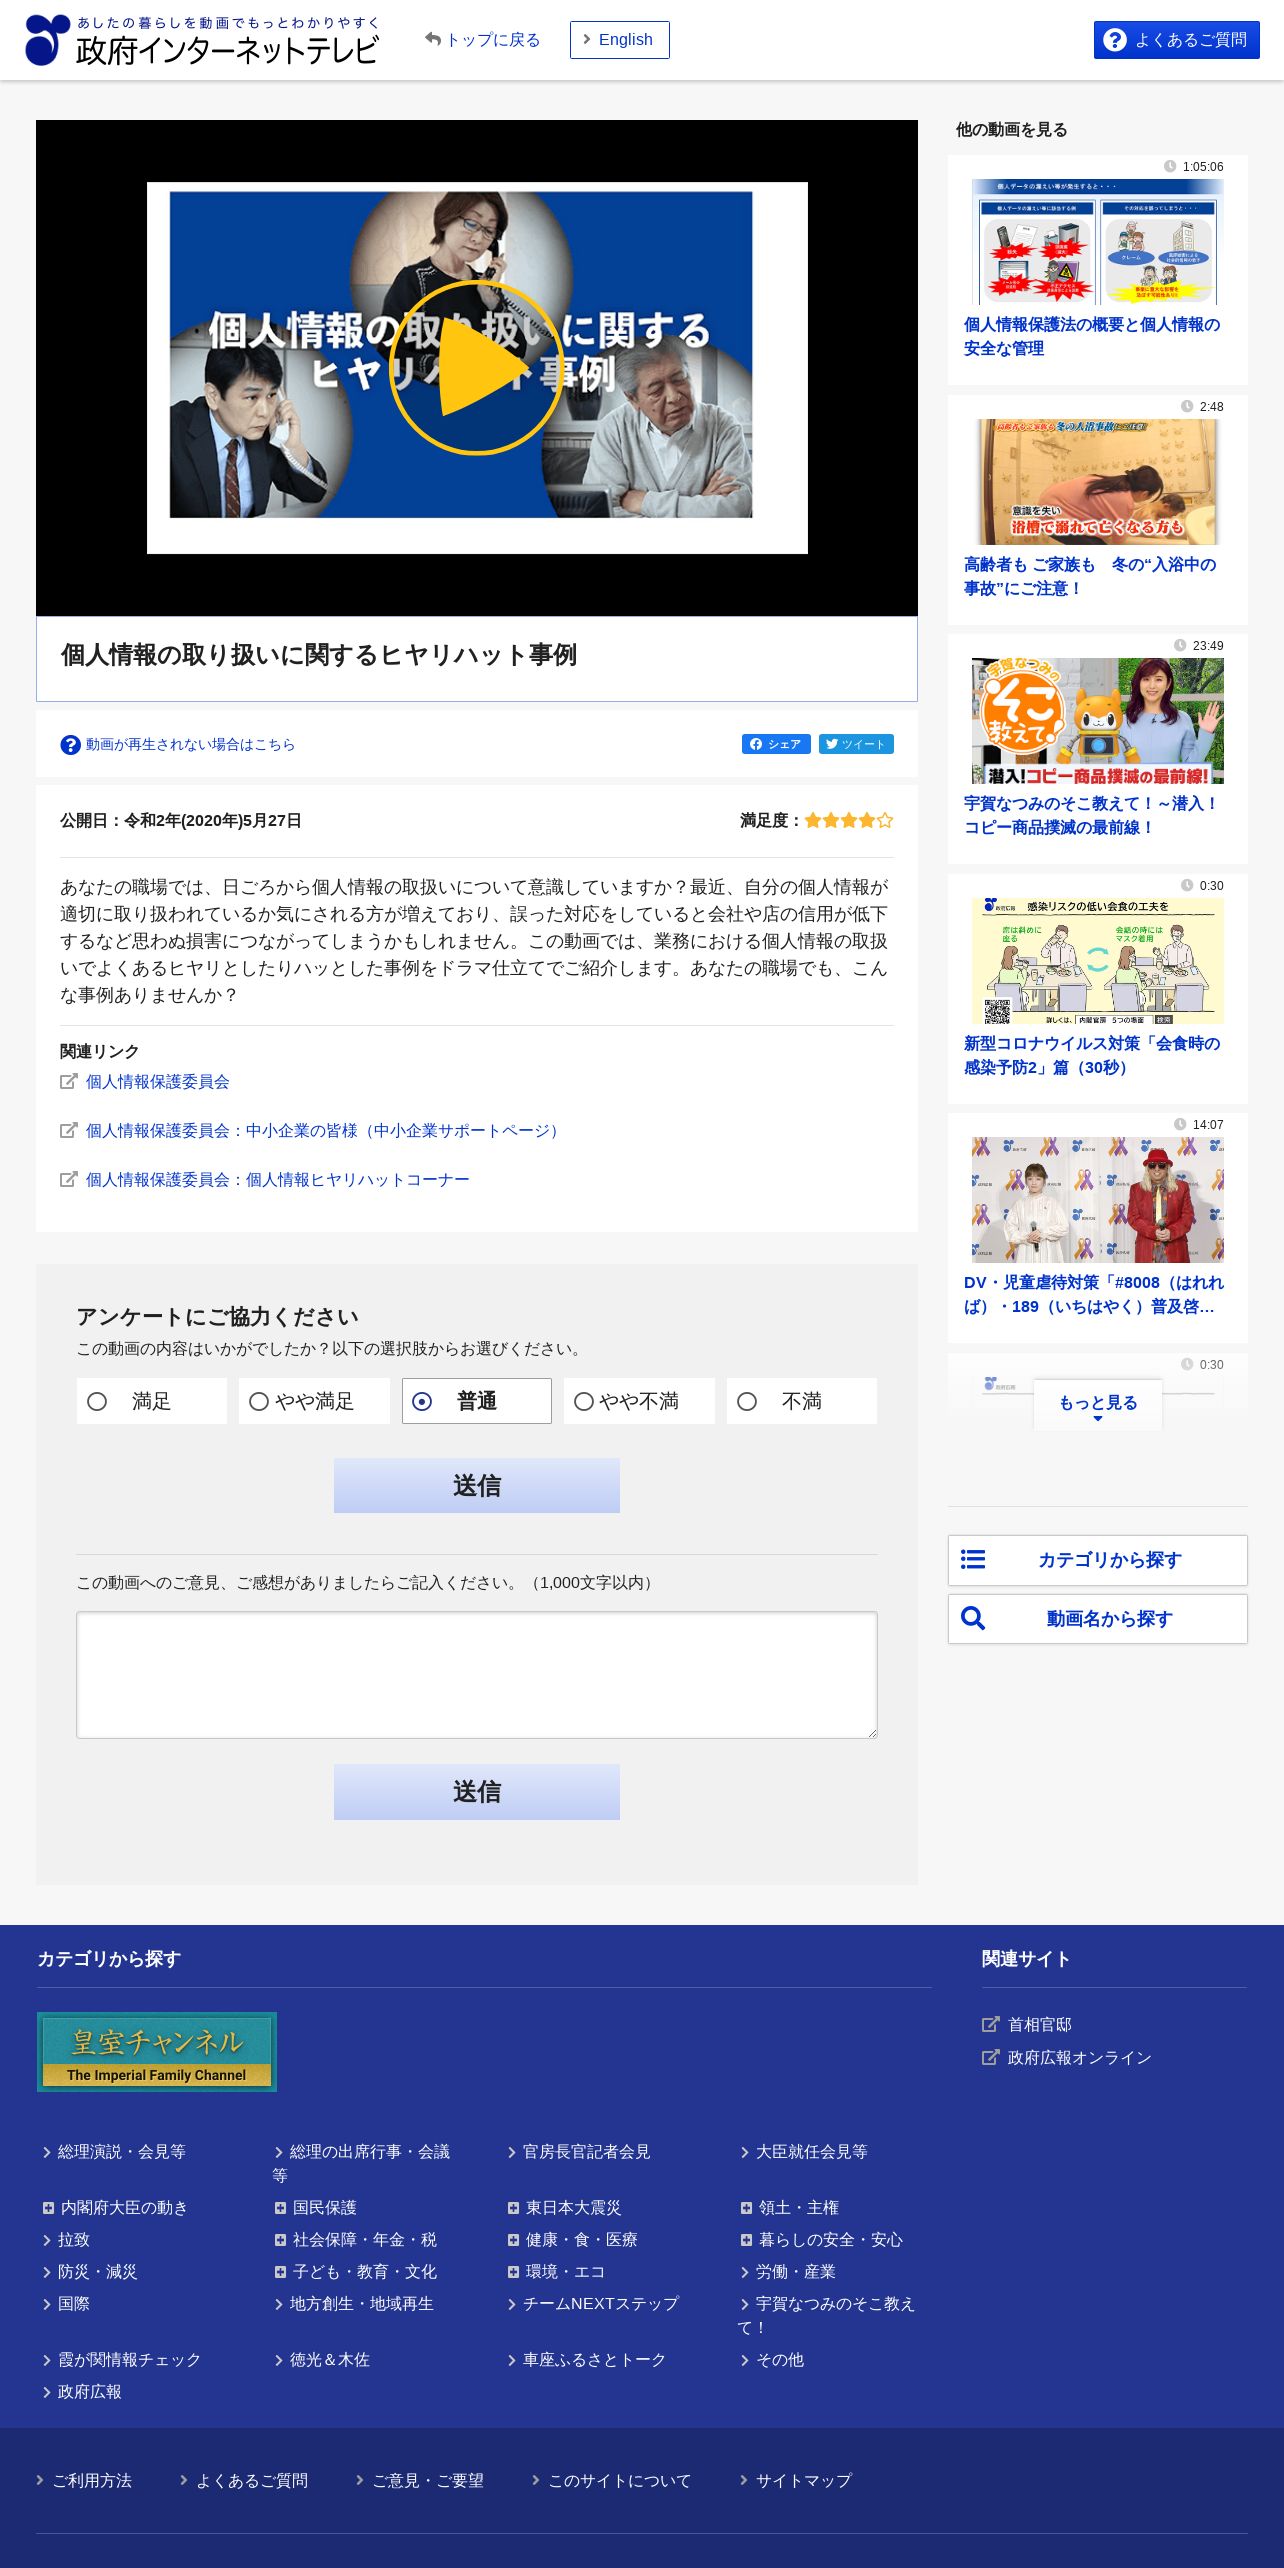The height and width of the screenshot is (2568, 1284).
Task: Share the video on Facebook シェア
Action: pos(776,744)
